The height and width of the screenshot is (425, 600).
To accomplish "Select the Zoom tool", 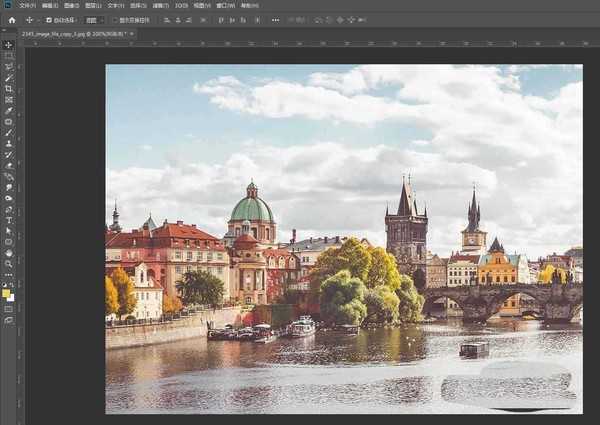I will (8, 264).
